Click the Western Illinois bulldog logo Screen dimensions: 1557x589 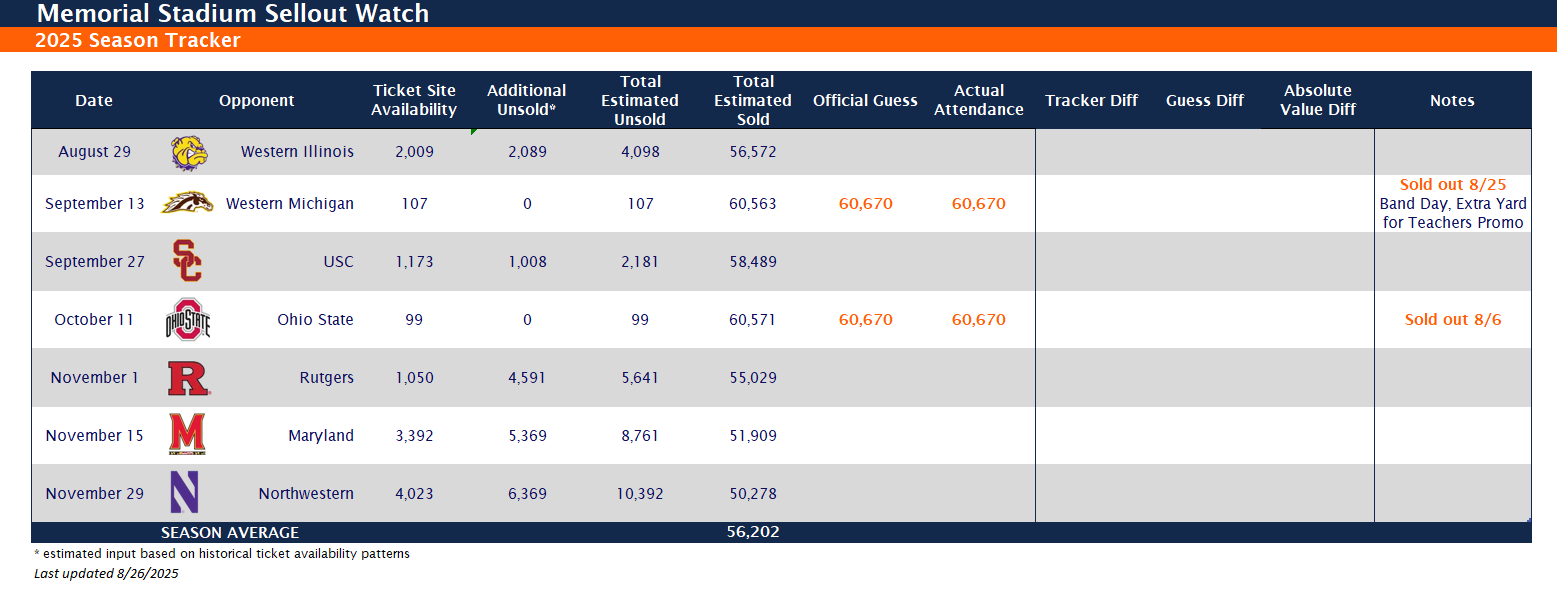click(x=186, y=152)
